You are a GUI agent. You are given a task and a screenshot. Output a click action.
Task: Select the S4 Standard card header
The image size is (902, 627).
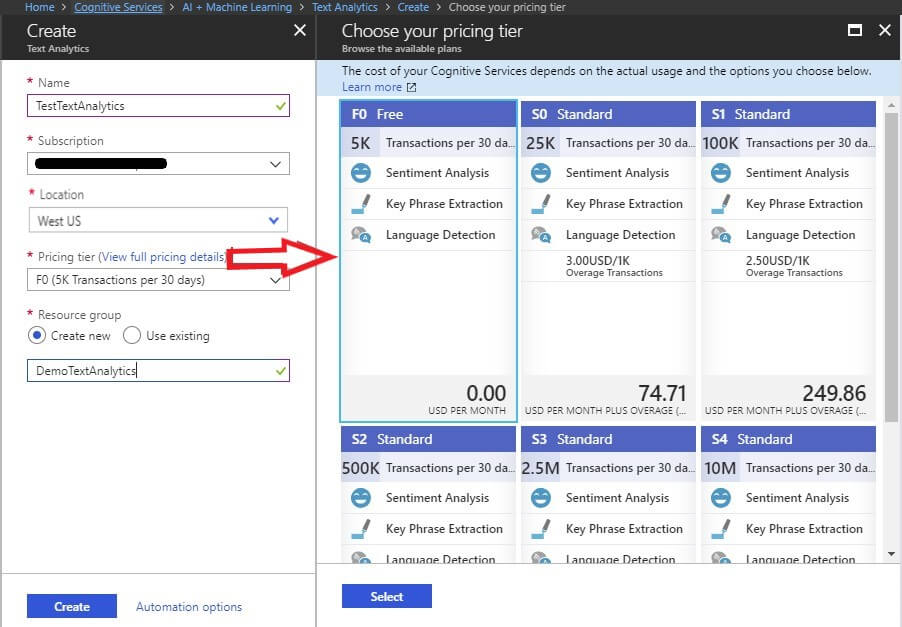788,439
